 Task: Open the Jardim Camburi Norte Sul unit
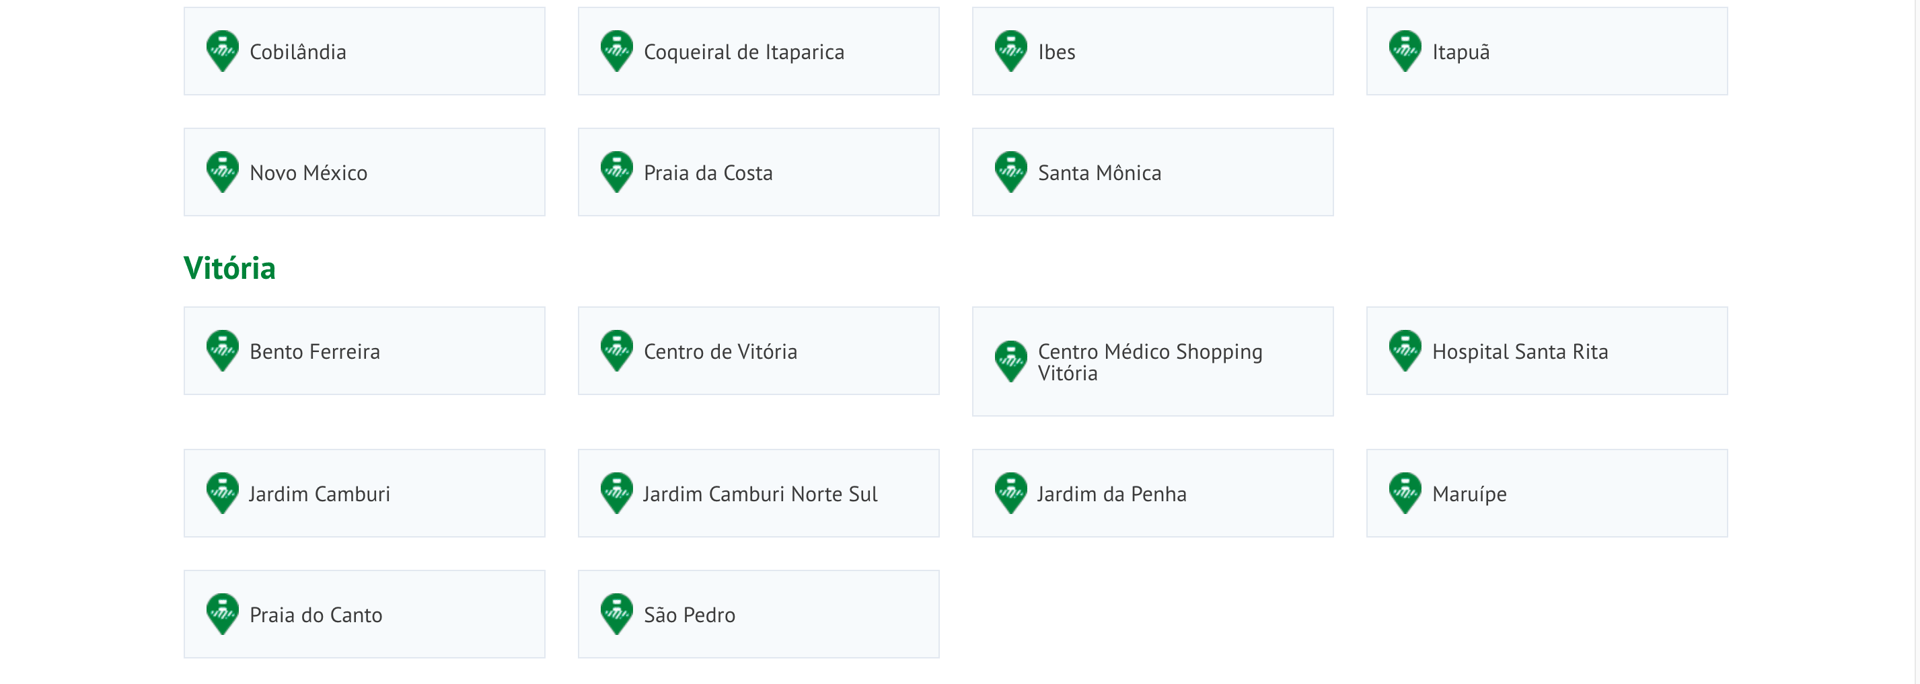point(758,493)
